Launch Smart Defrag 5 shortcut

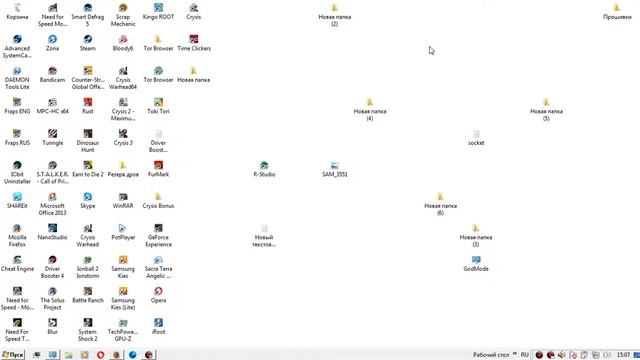[x=88, y=15]
